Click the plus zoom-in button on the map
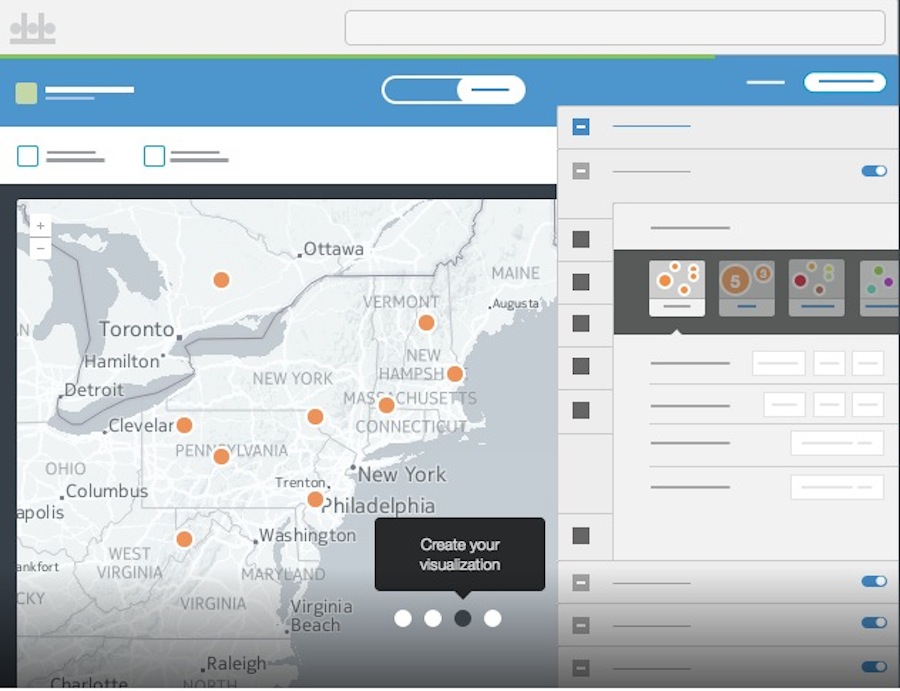The image size is (900, 691). 41,226
